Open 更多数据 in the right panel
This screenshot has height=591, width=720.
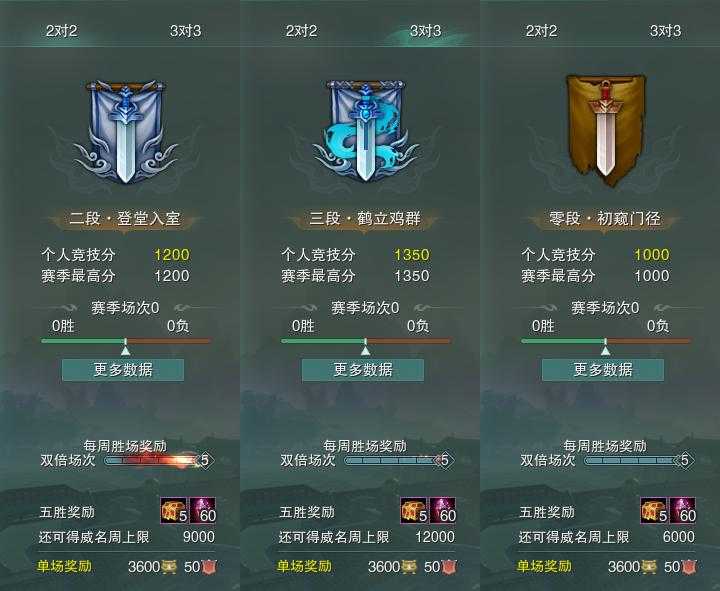(x=603, y=370)
